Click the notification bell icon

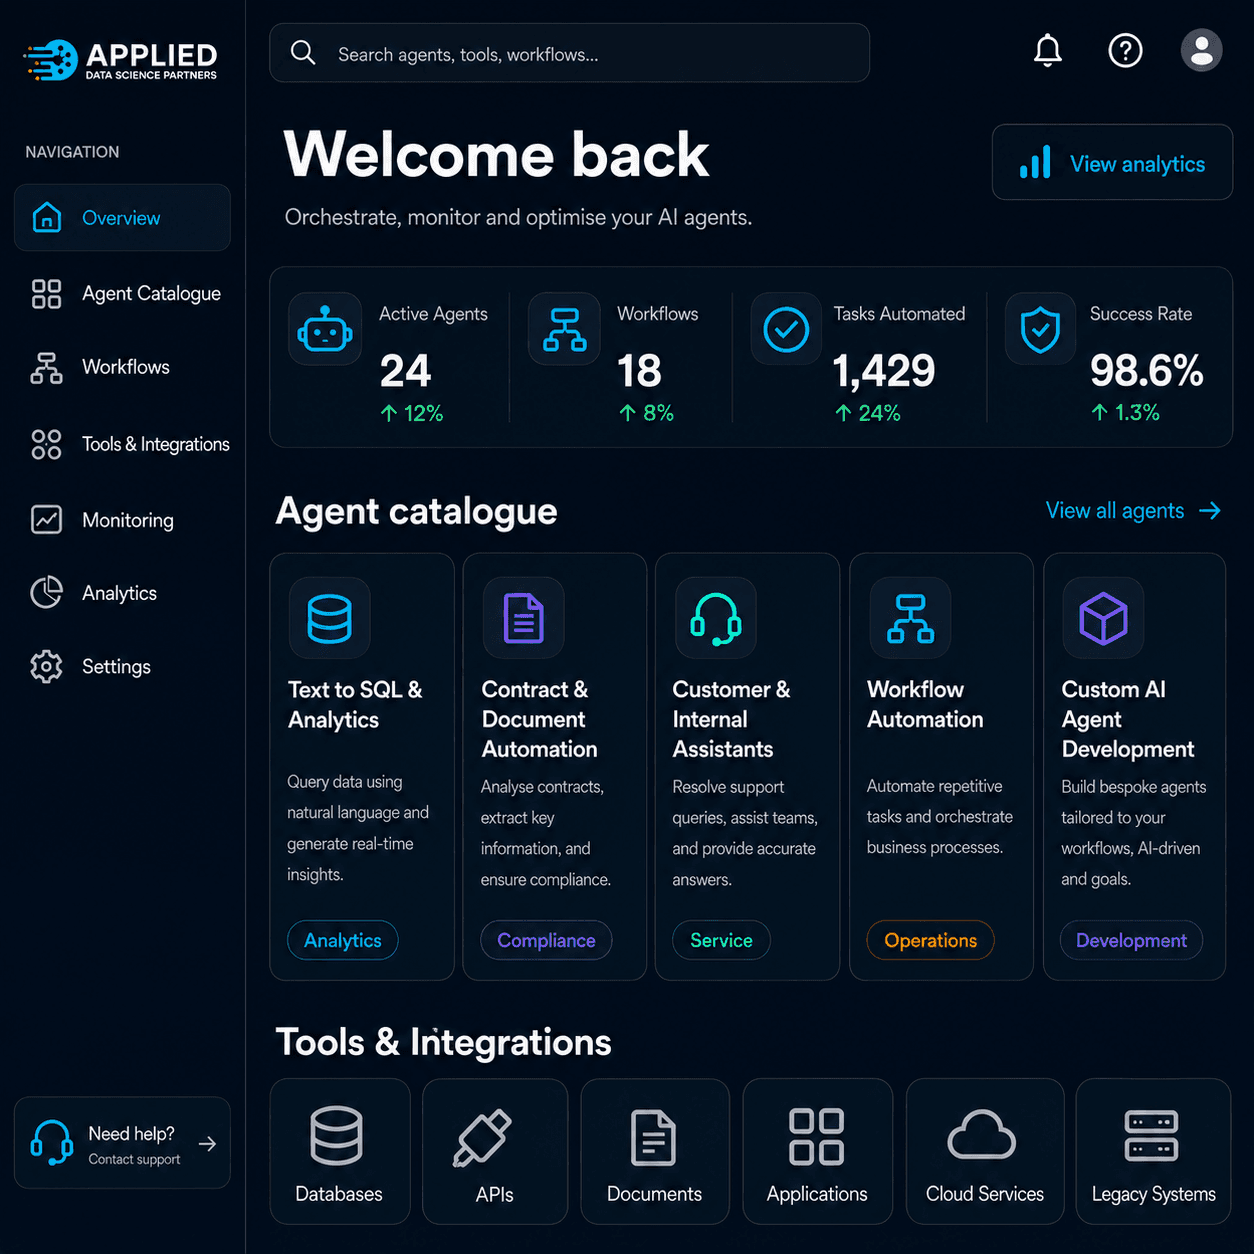[x=1047, y=50]
